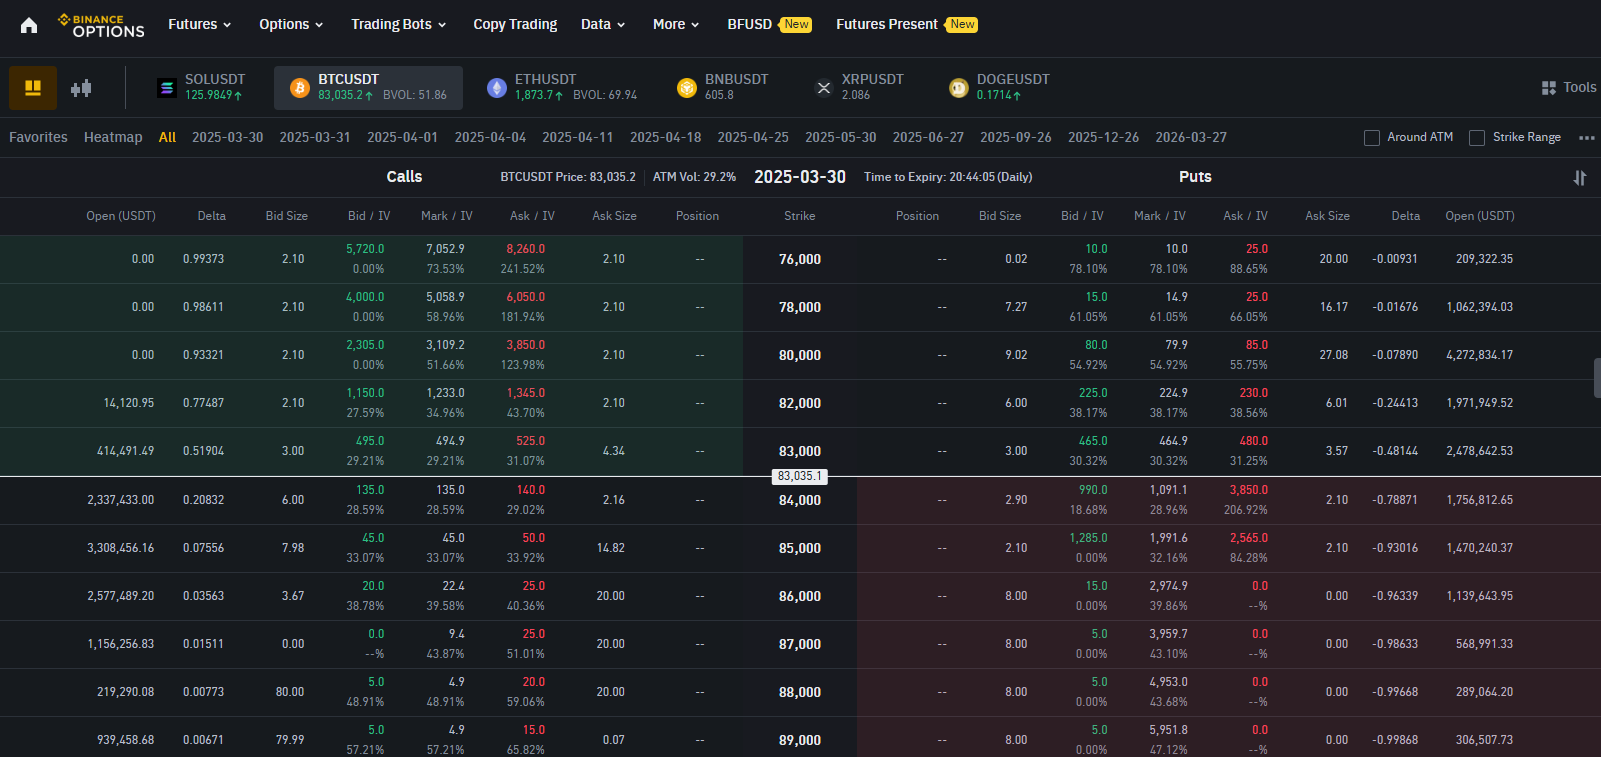
Task: Expand the Trading Bots dropdown
Action: 399,24
